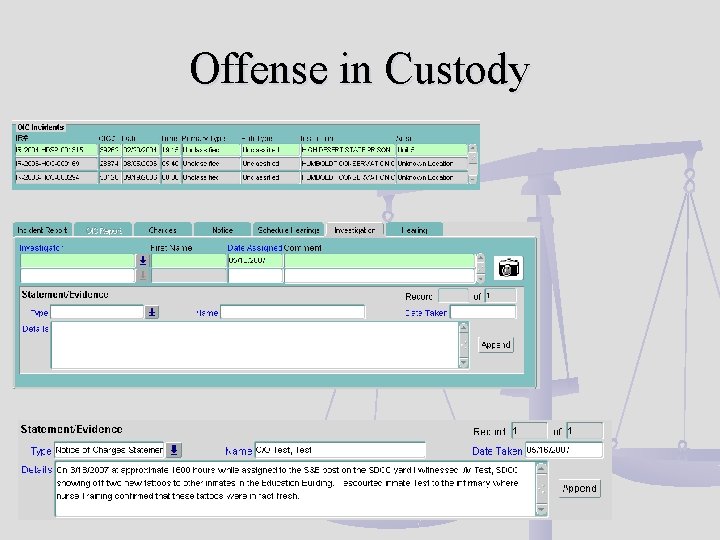
Task: Click the OIC Incidents list scrollbar up arrow
Action: pyautogui.click(x=472, y=148)
